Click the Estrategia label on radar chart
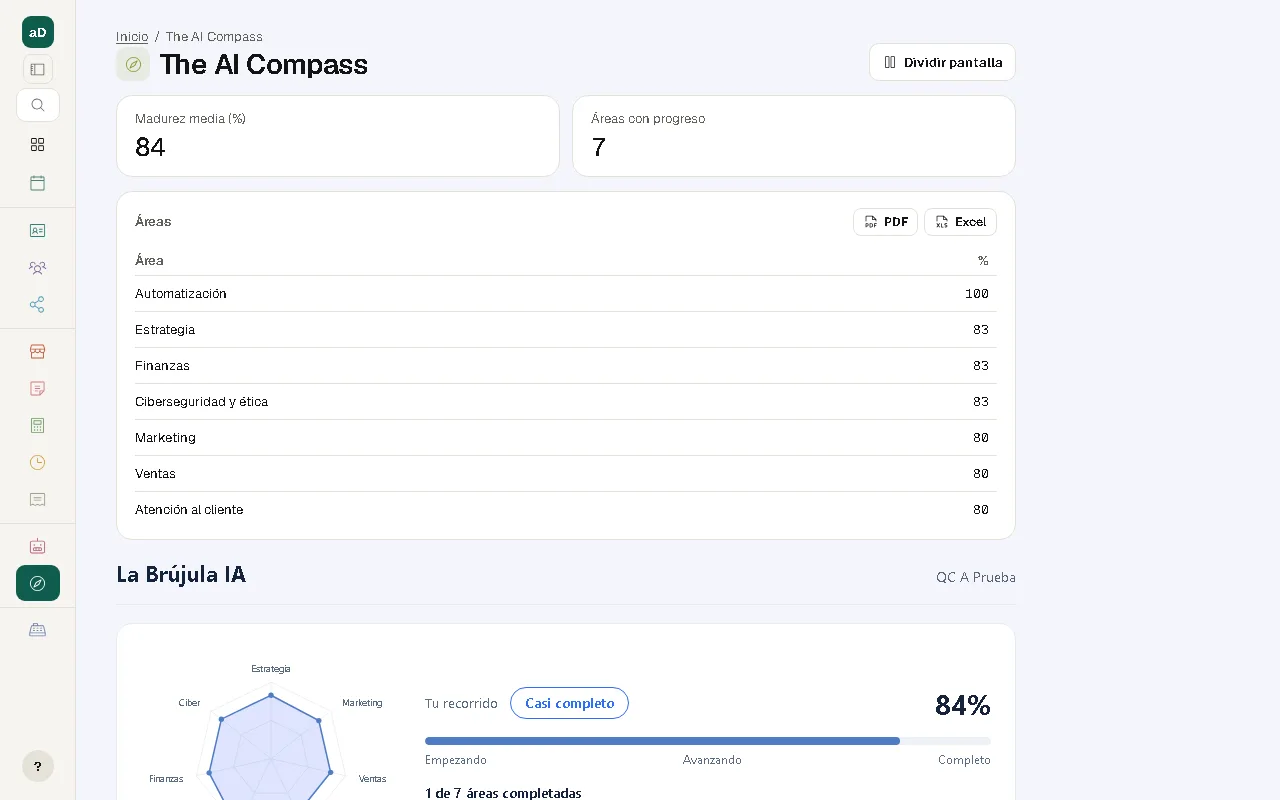The height and width of the screenshot is (800, 1280). 271,669
